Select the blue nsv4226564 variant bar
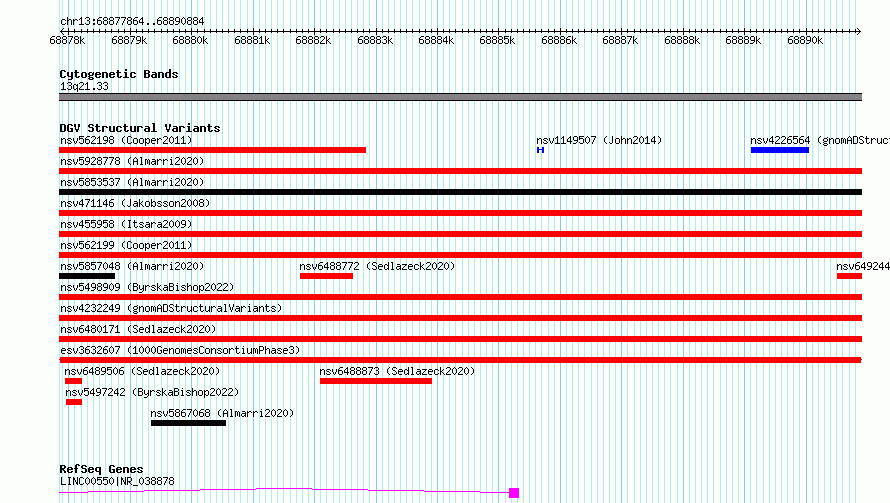890x503 pixels. coord(780,150)
